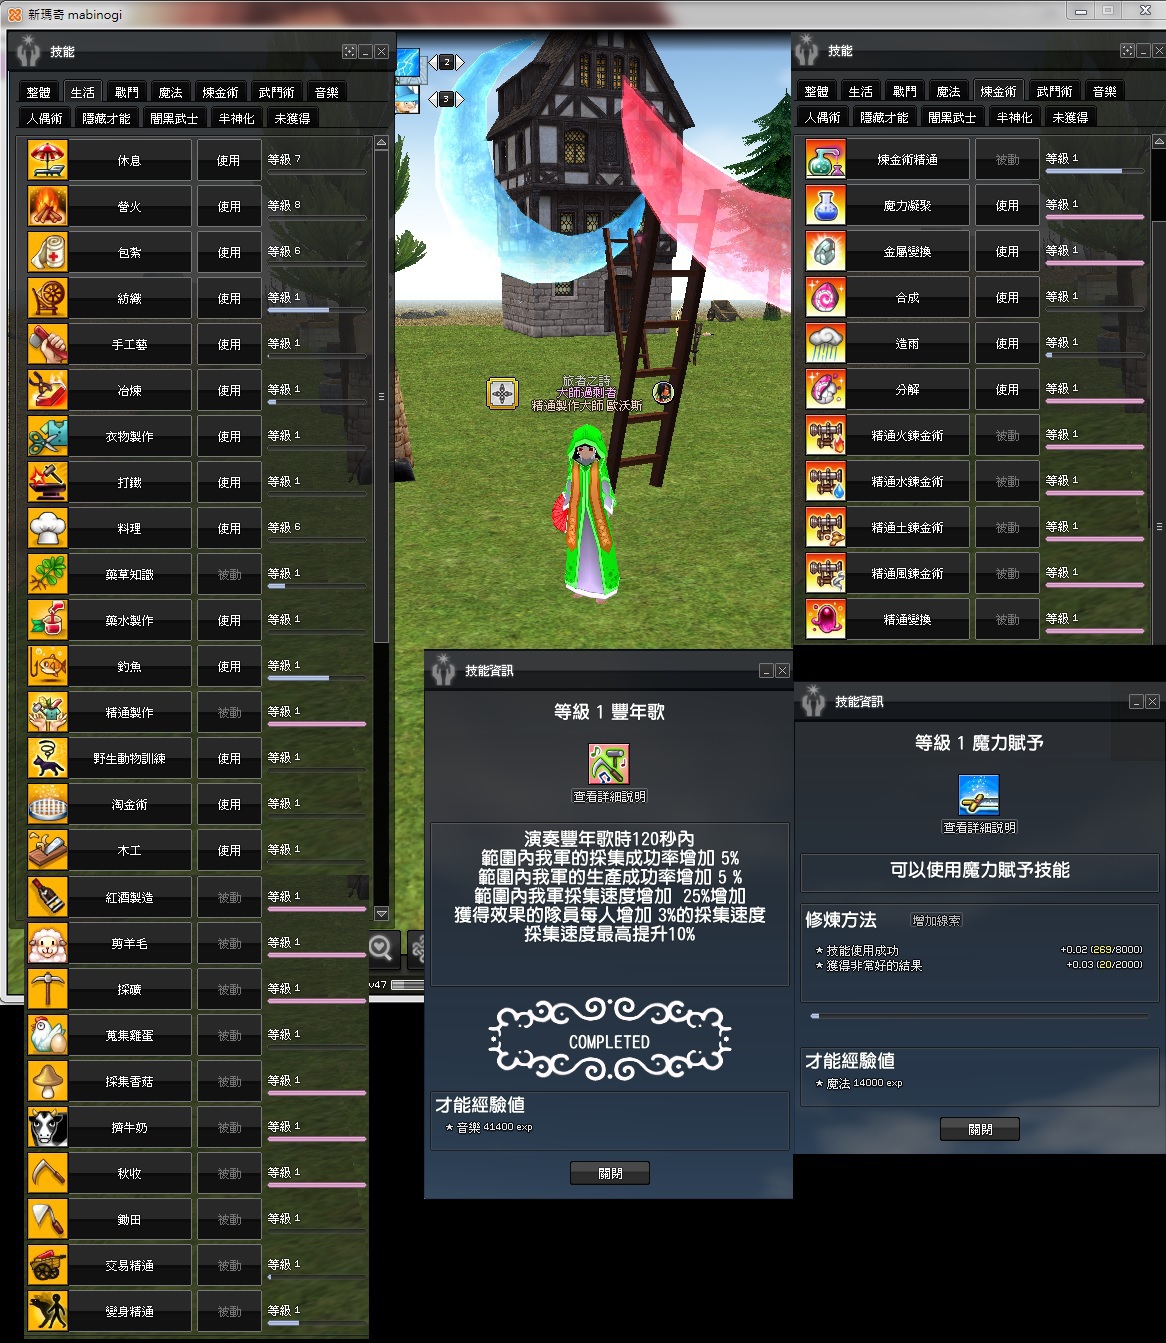Open the 魔法 tab in left skill window
The height and width of the screenshot is (1343, 1166).
point(171,92)
